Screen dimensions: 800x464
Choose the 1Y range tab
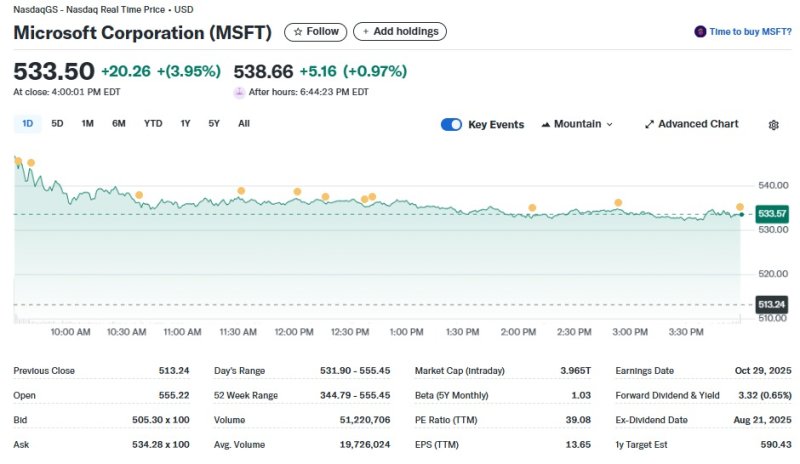[x=185, y=124]
